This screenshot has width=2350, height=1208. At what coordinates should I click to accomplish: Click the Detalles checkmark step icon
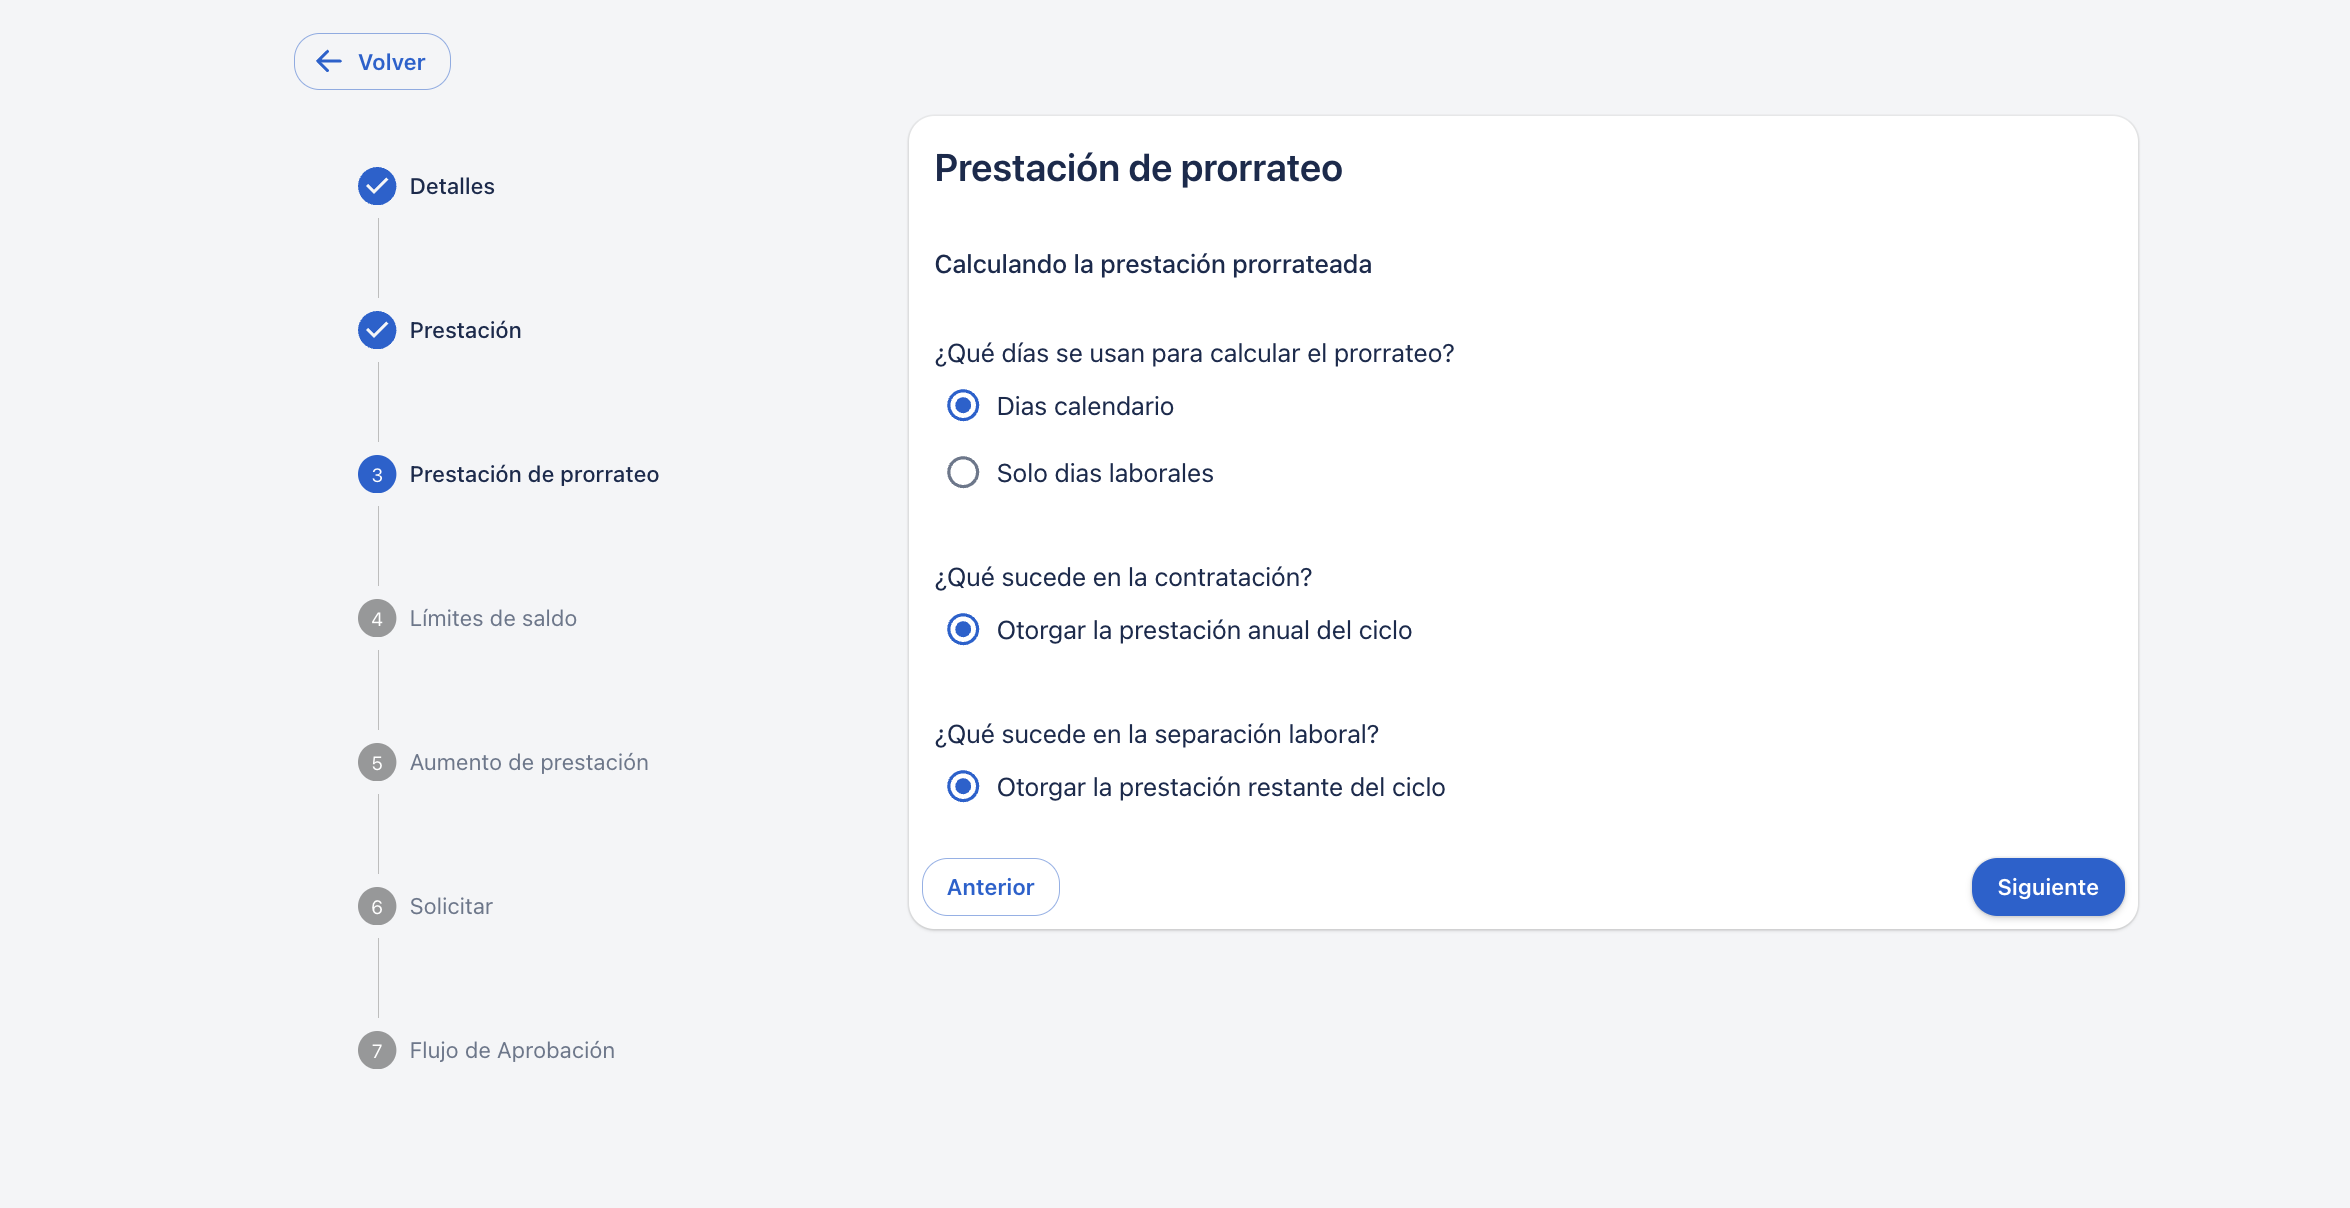(x=377, y=186)
